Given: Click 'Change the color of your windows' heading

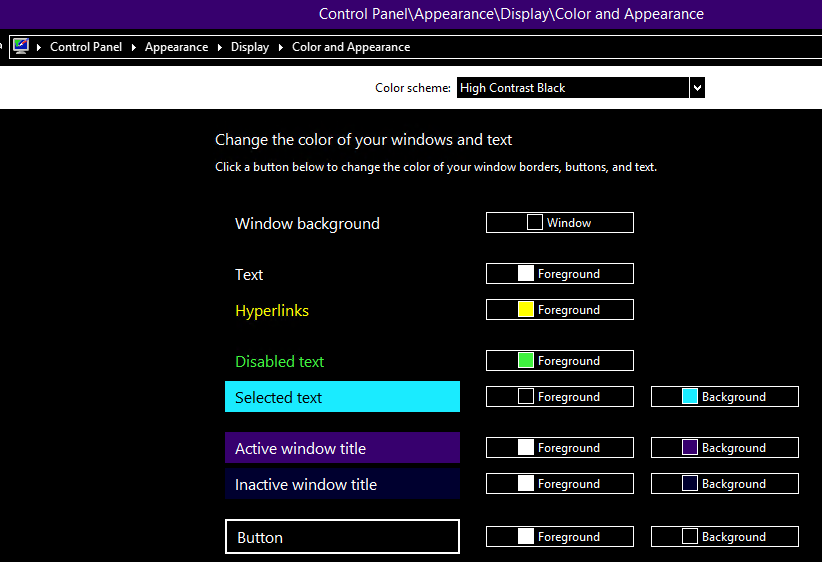Looking at the screenshot, I should (x=363, y=139).
